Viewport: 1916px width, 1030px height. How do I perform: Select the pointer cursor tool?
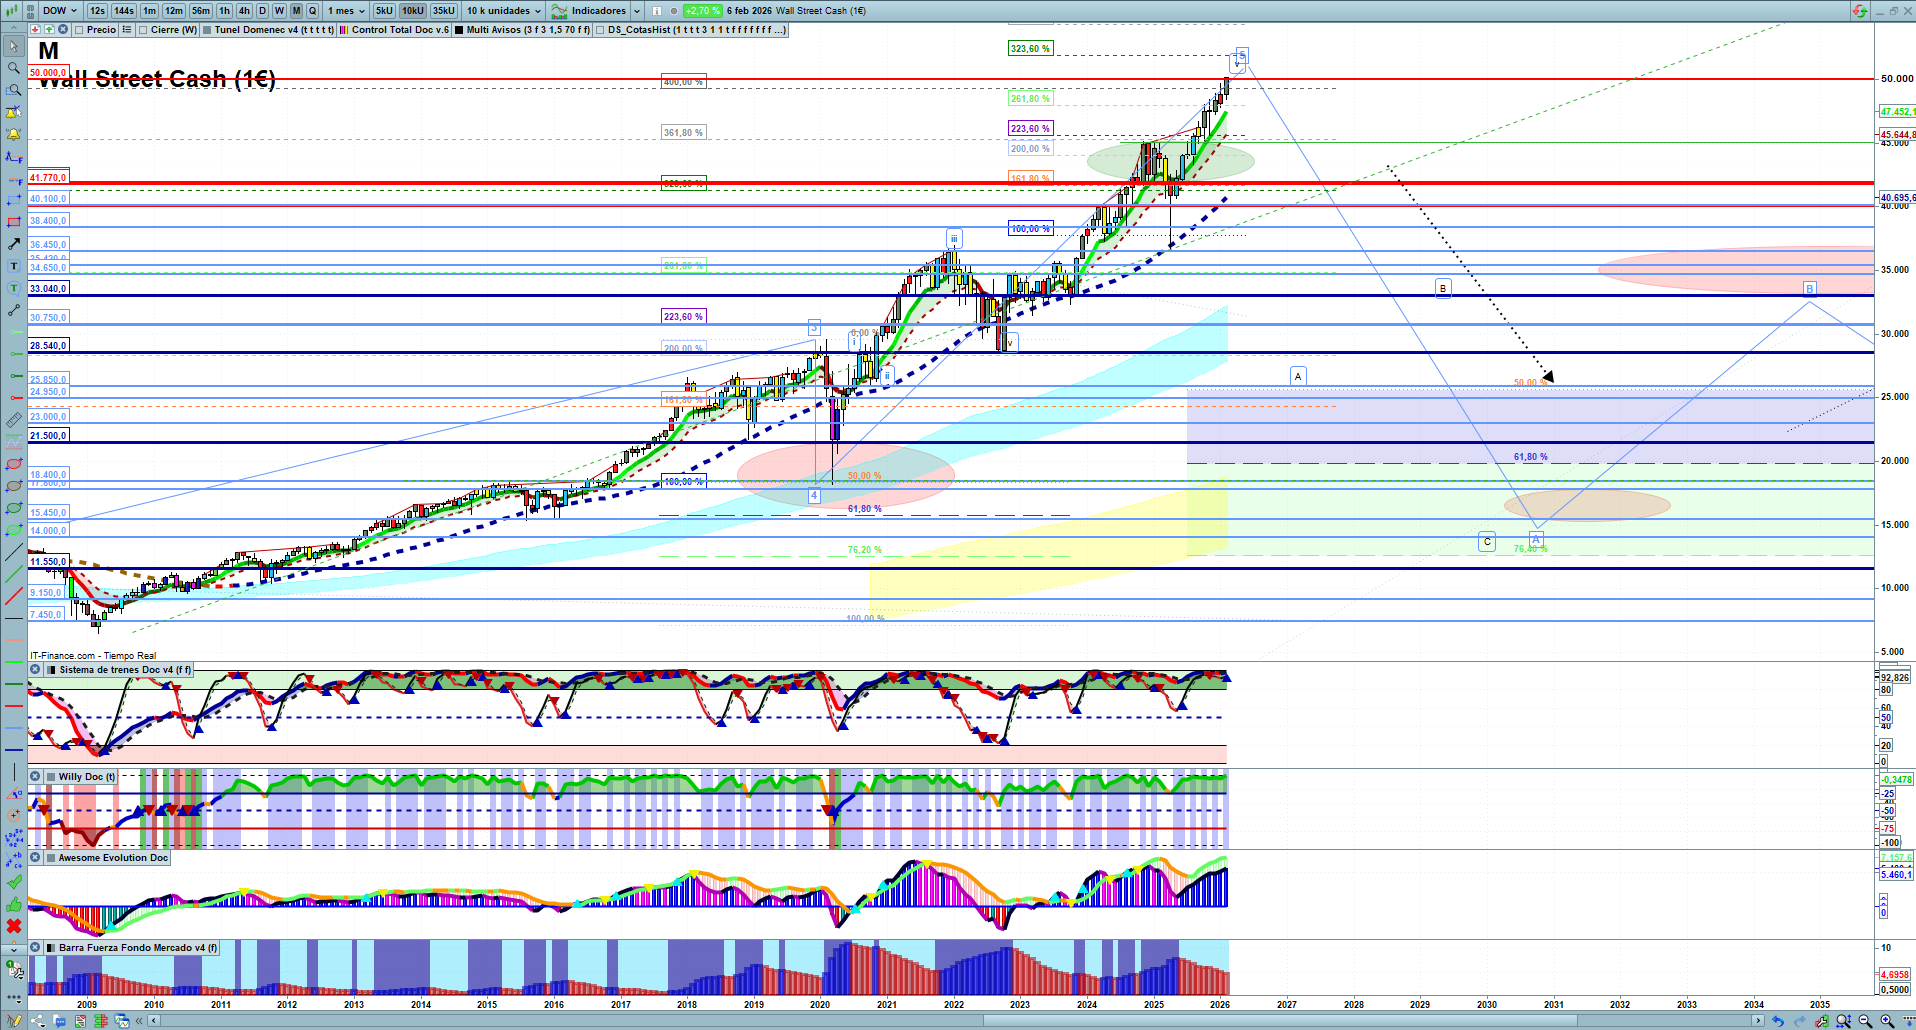[13, 46]
